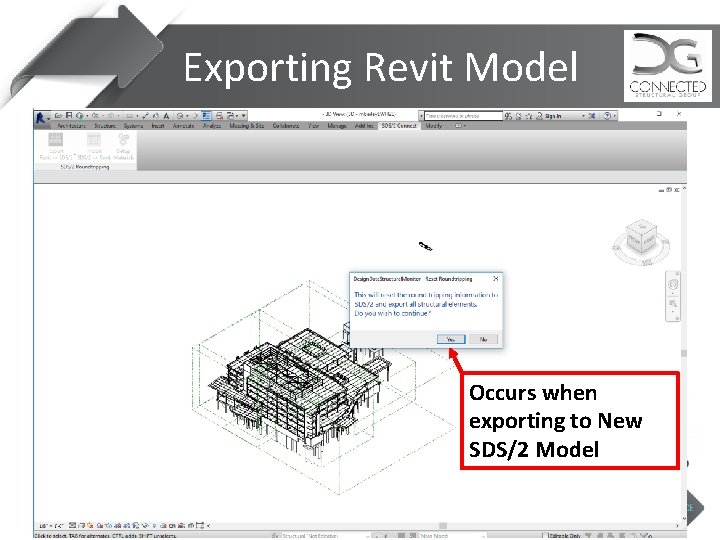
Task: Open the Analyze ribbon tab
Action: click(x=212, y=126)
